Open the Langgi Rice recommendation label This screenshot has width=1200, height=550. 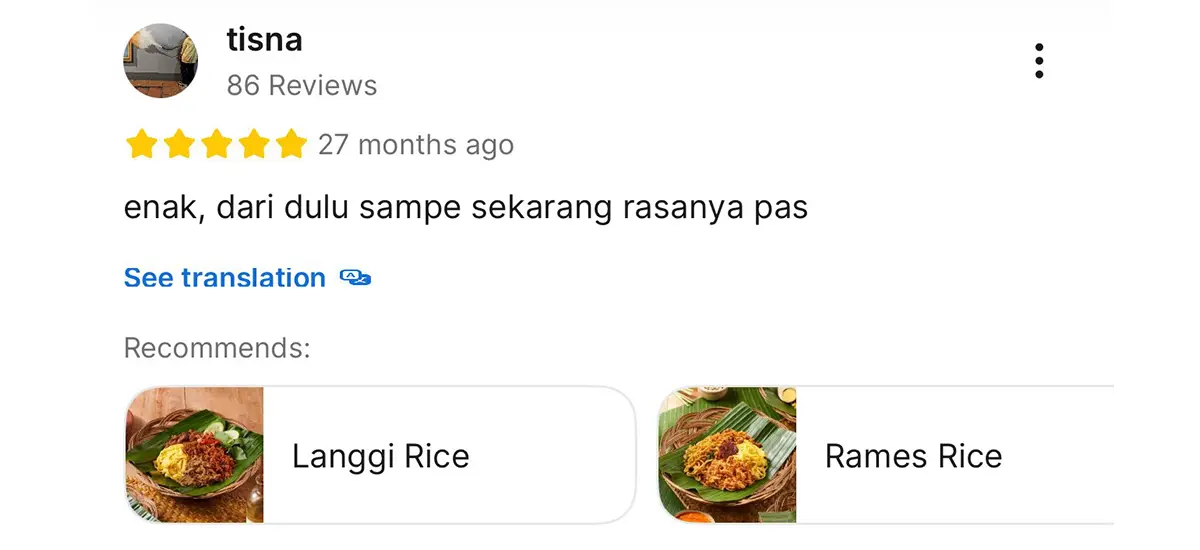tap(380, 457)
